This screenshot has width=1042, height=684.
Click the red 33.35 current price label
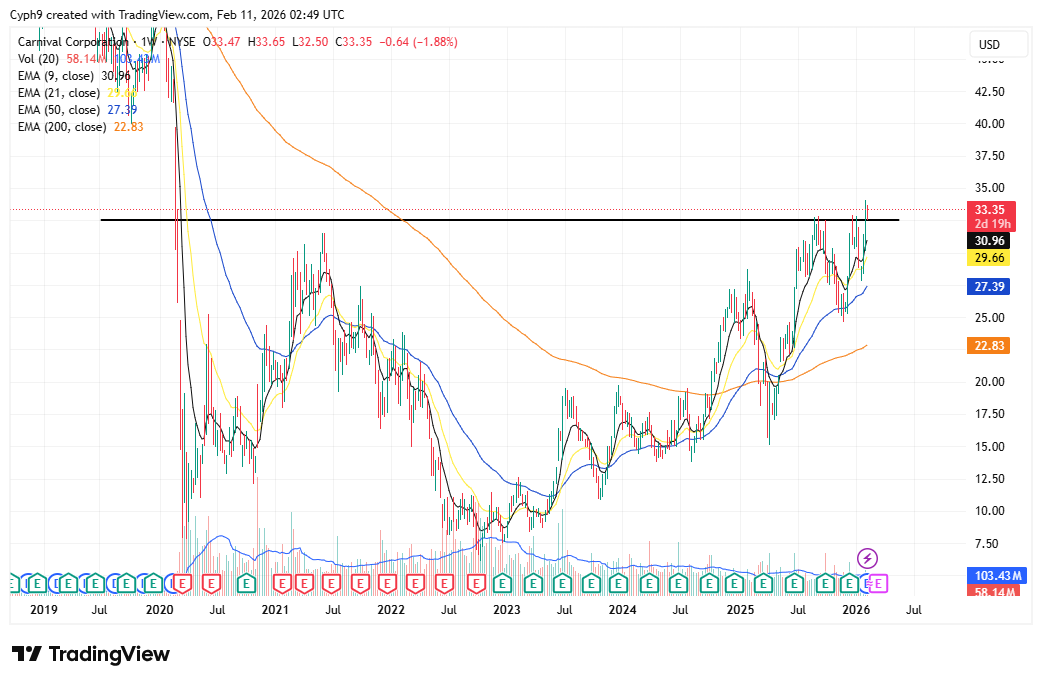coord(990,209)
